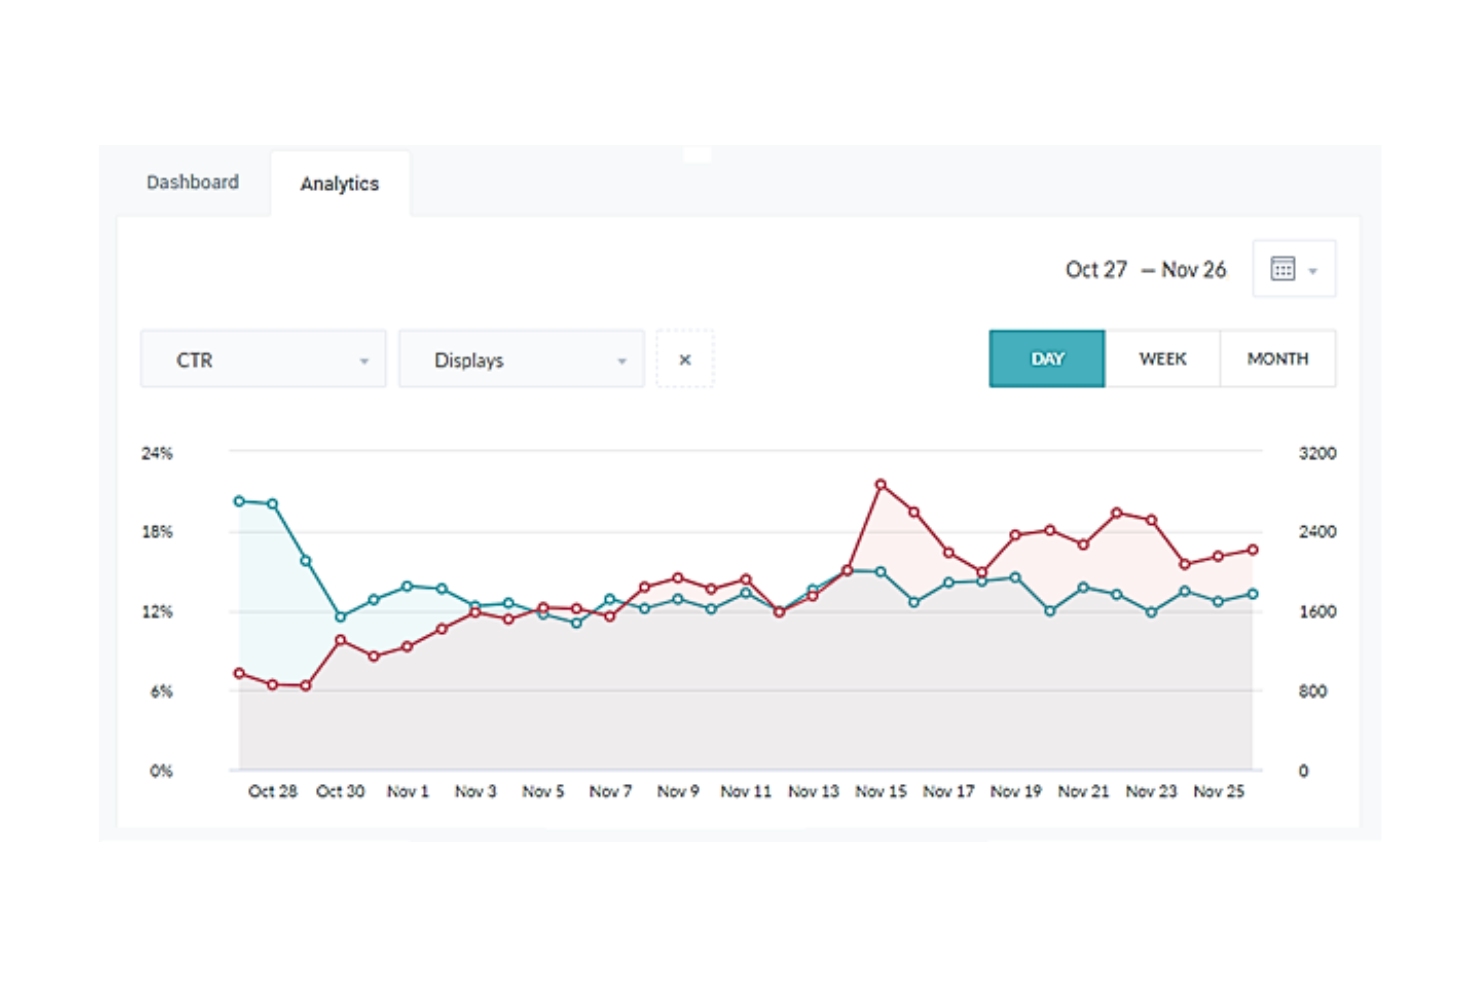Remove the Displays metric with the X button

point(684,359)
